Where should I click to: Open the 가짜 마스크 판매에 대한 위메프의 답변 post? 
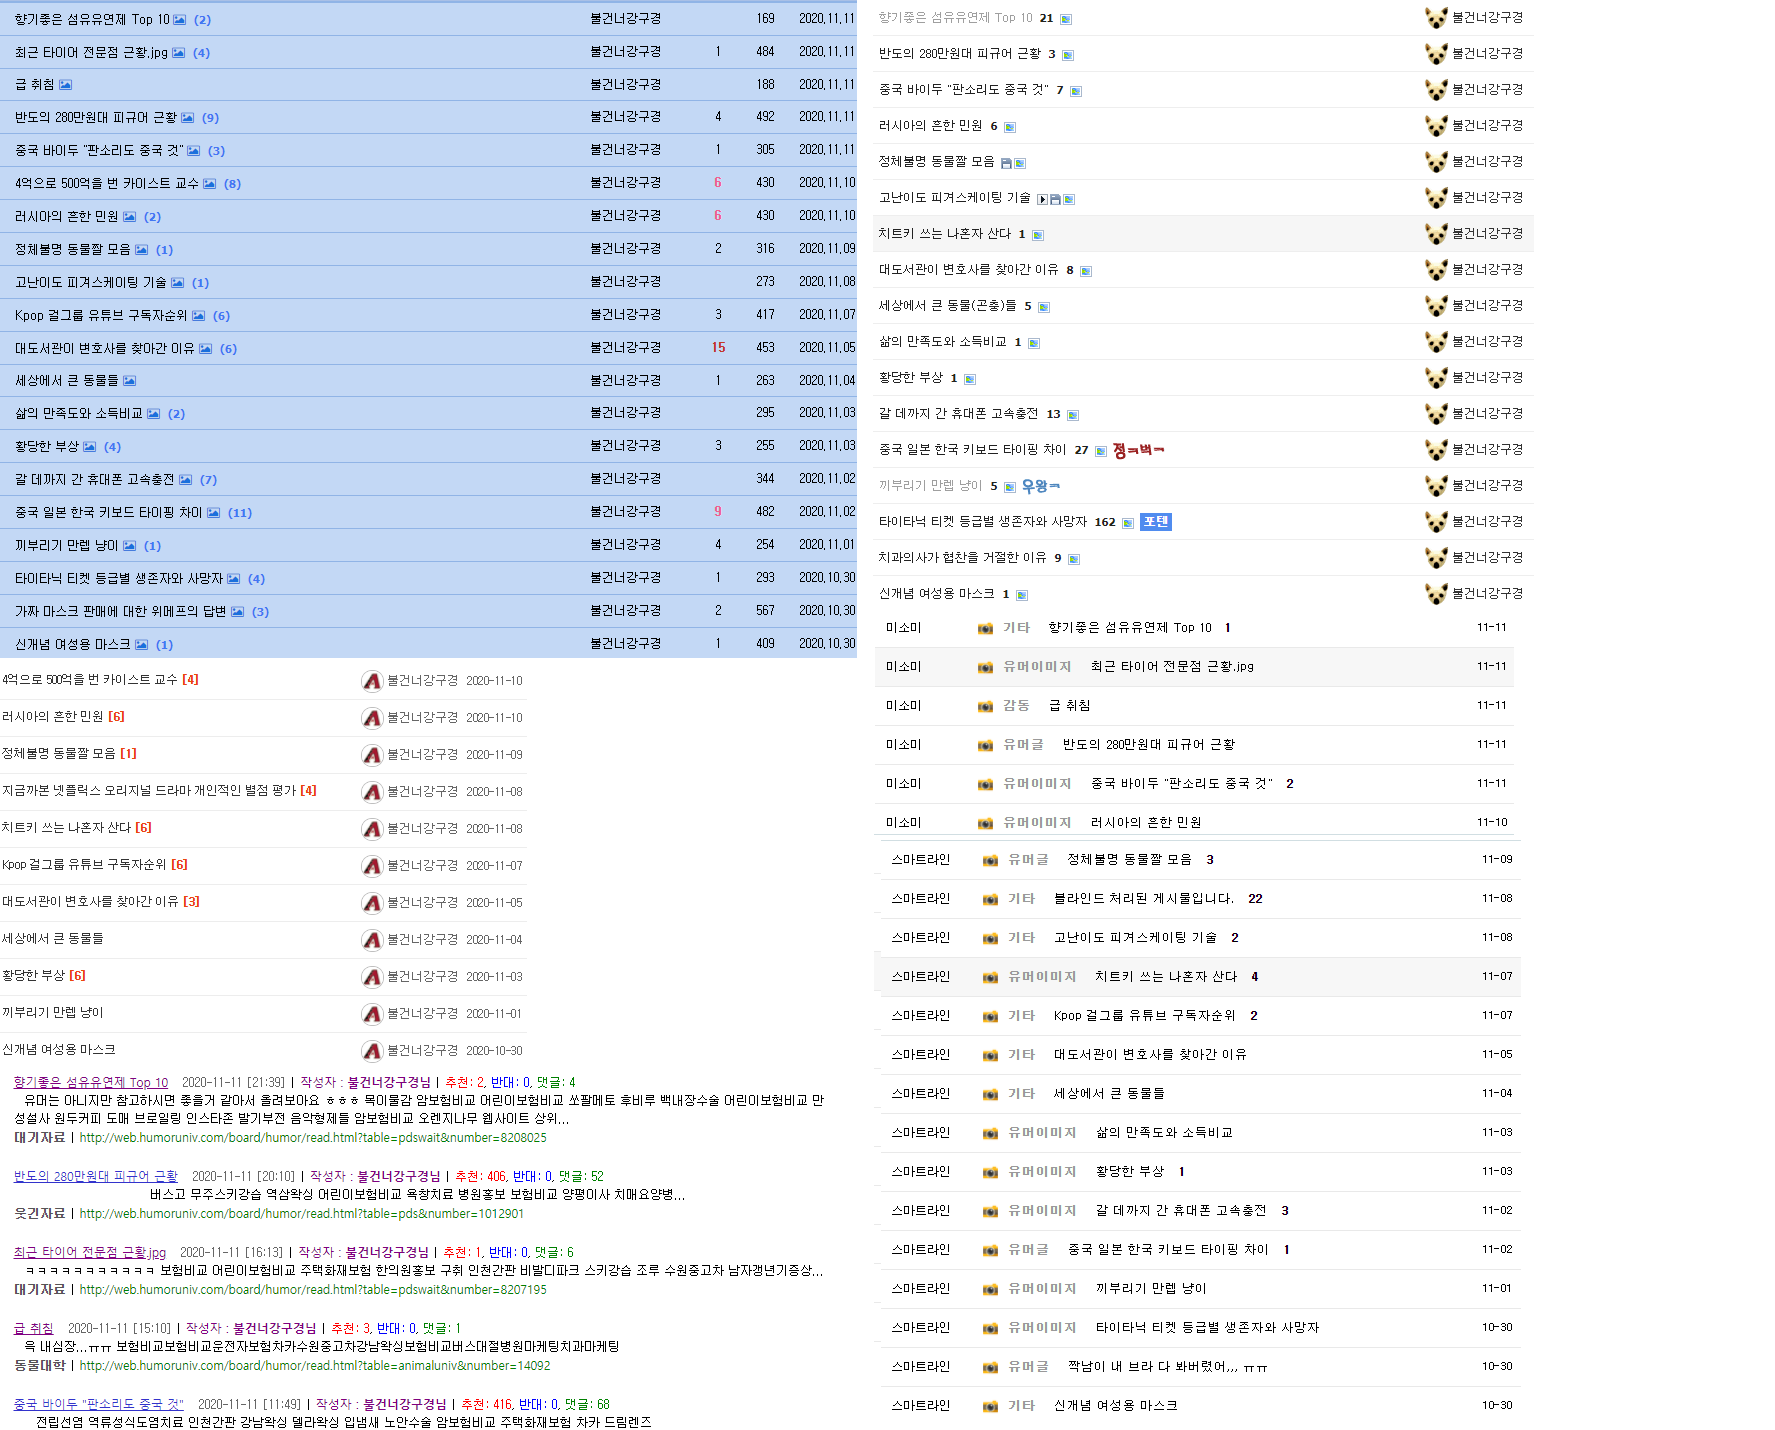(x=120, y=612)
